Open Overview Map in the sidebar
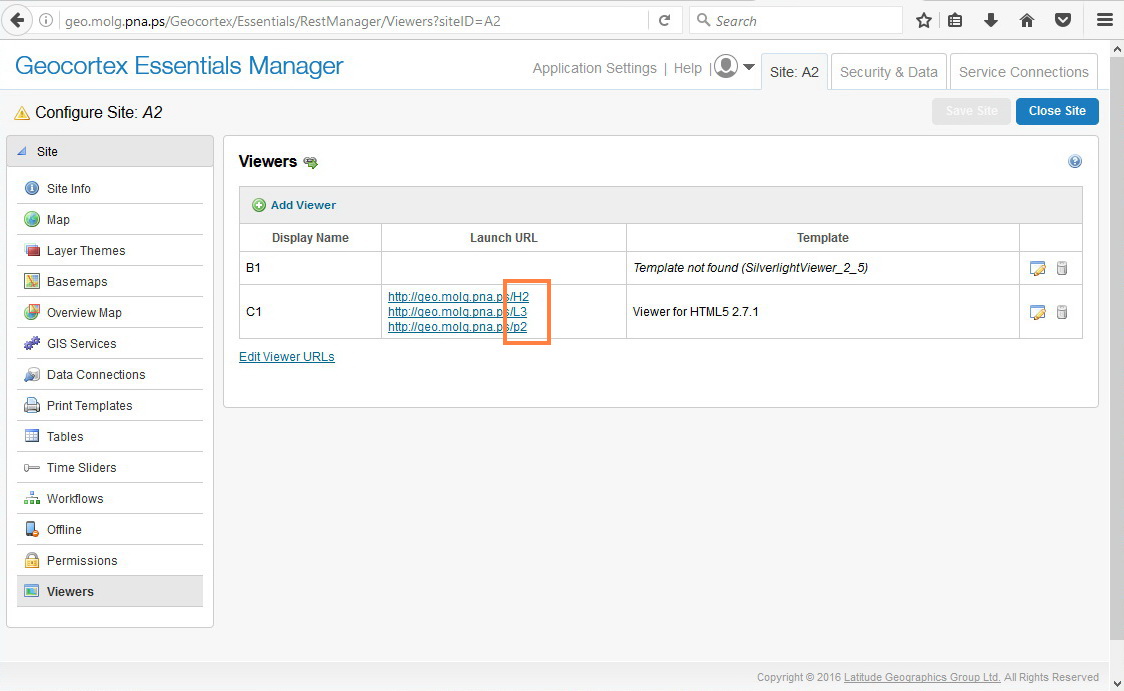The height and width of the screenshot is (691, 1124). [x=110, y=313]
